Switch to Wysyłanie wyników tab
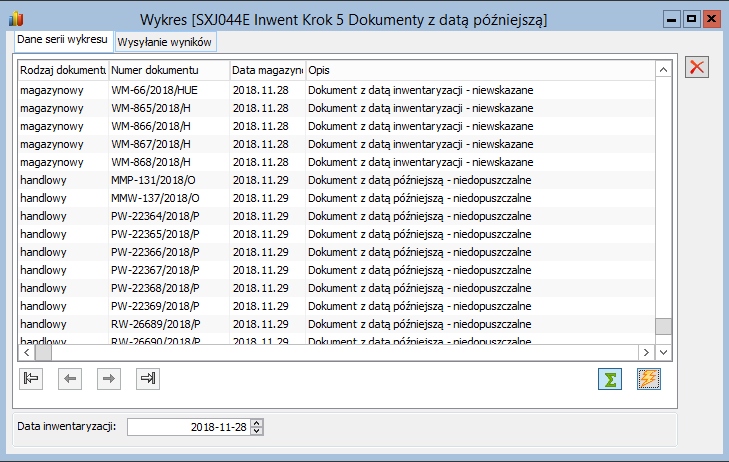729x462 pixels. (x=165, y=42)
